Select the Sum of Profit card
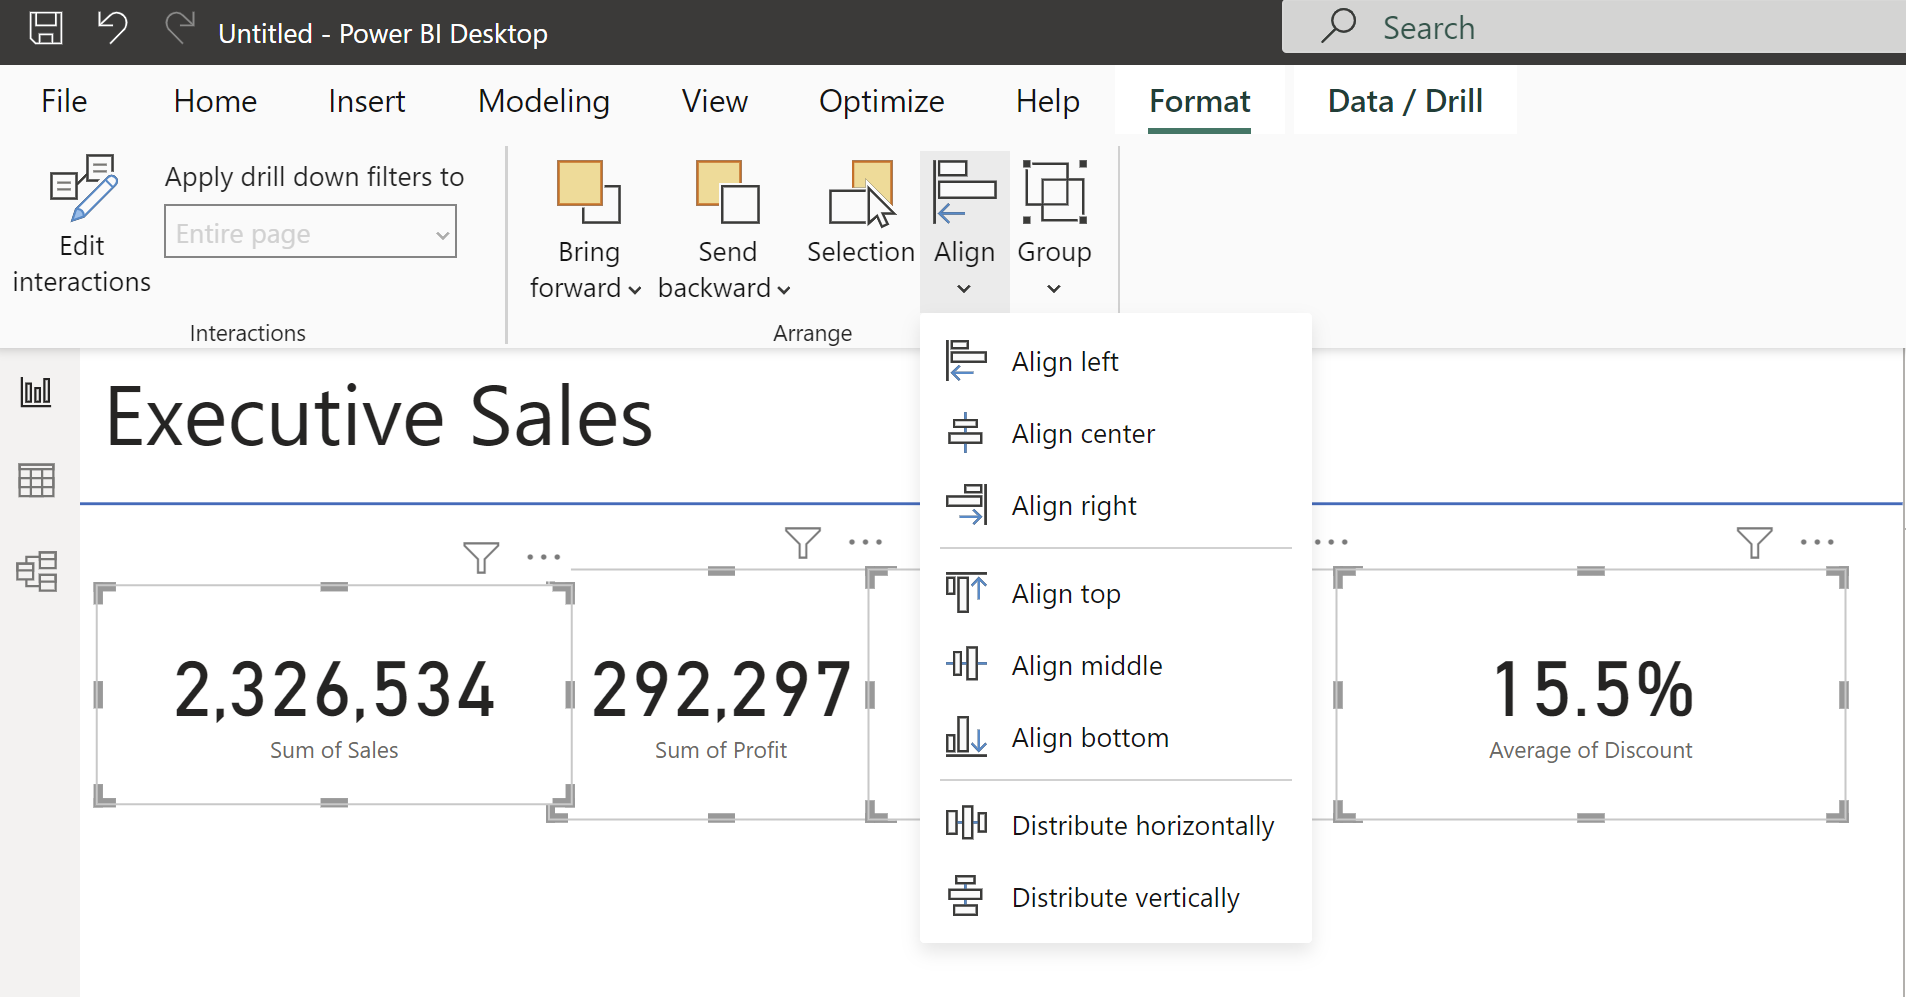This screenshot has height=997, width=1906. 720,700
